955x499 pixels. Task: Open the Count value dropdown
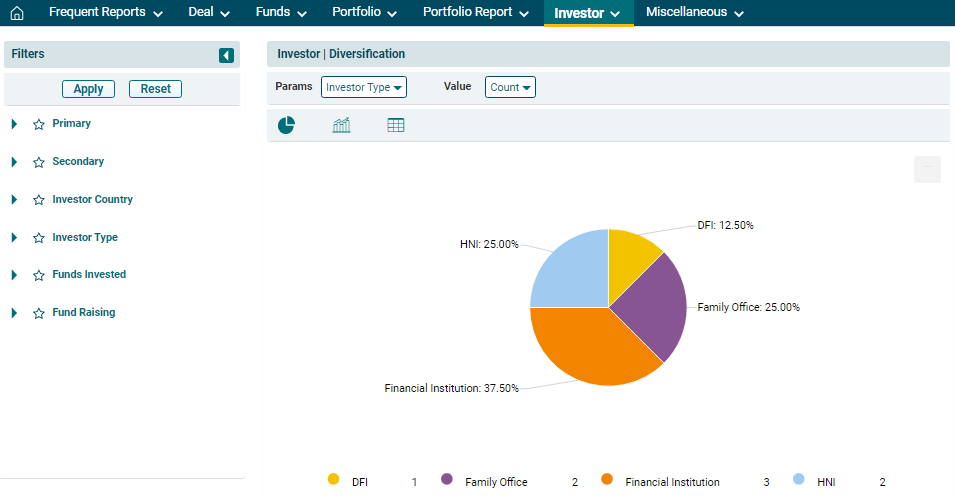click(x=510, y=87)
